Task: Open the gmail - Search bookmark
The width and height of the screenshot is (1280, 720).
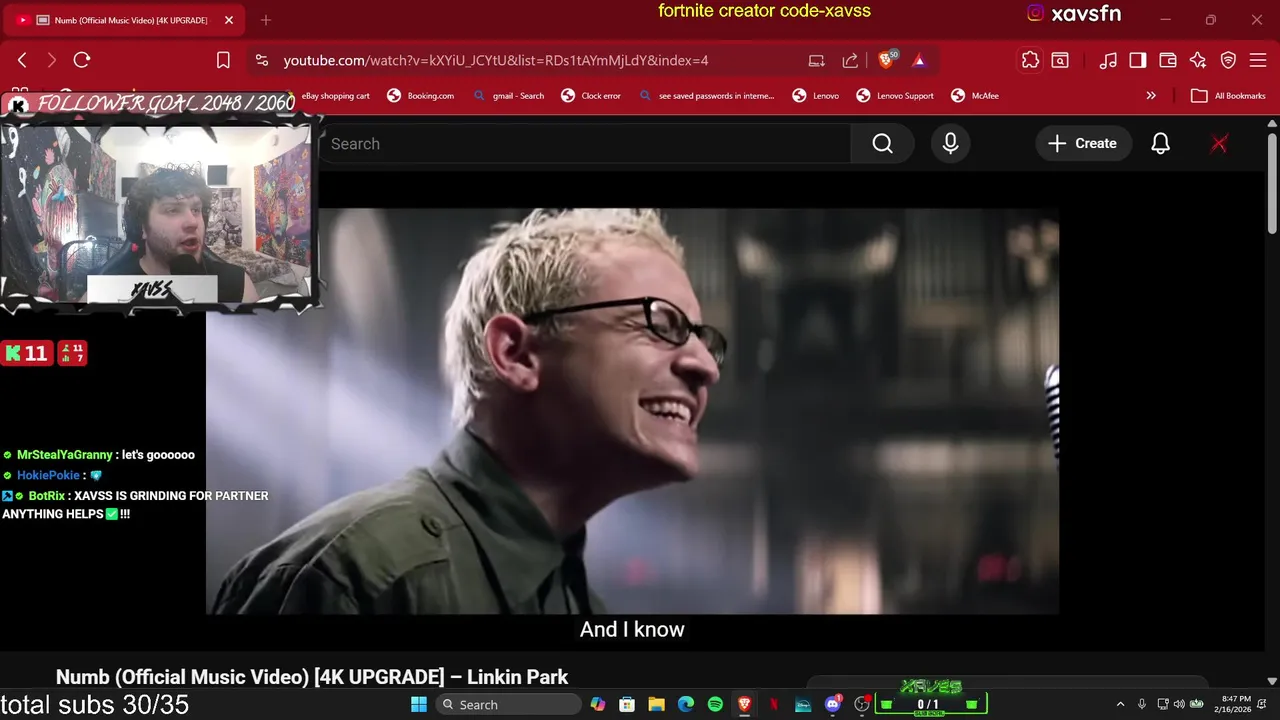Action: tap(509, 96)
